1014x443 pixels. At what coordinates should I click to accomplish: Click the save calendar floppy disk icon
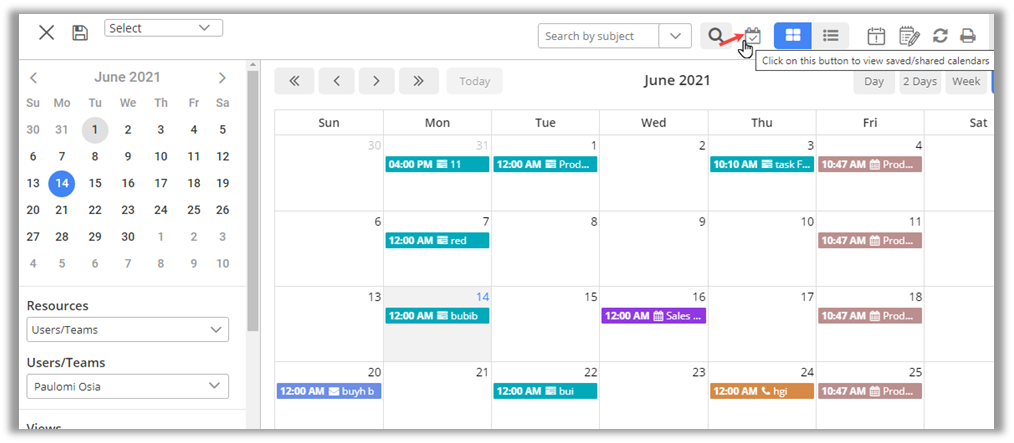(x=80, y=33)
